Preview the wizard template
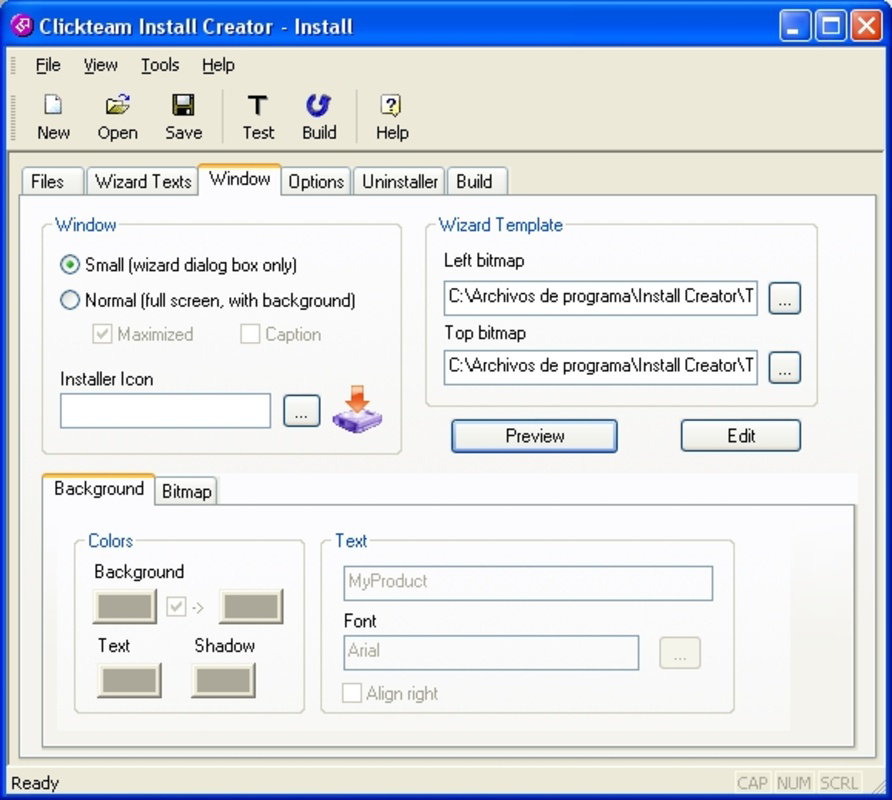This screenshot has height=800, width=892. coord(534,436)
